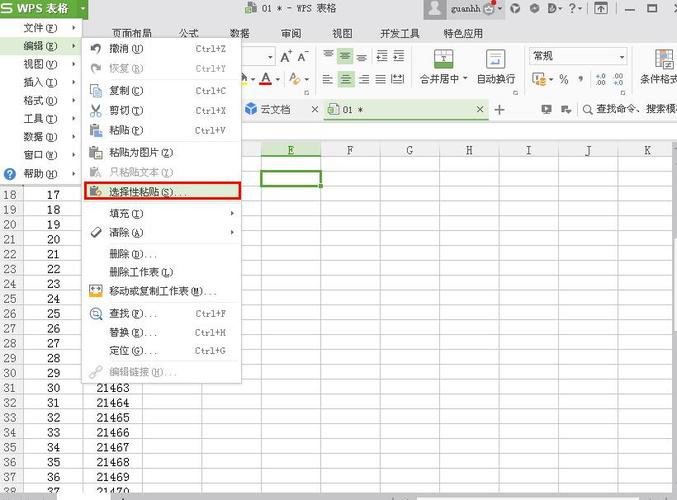The height and width of the screenshot is (500, 677).
Task: Click the decrease decimal places icon
Action: (x=618, y=79)
